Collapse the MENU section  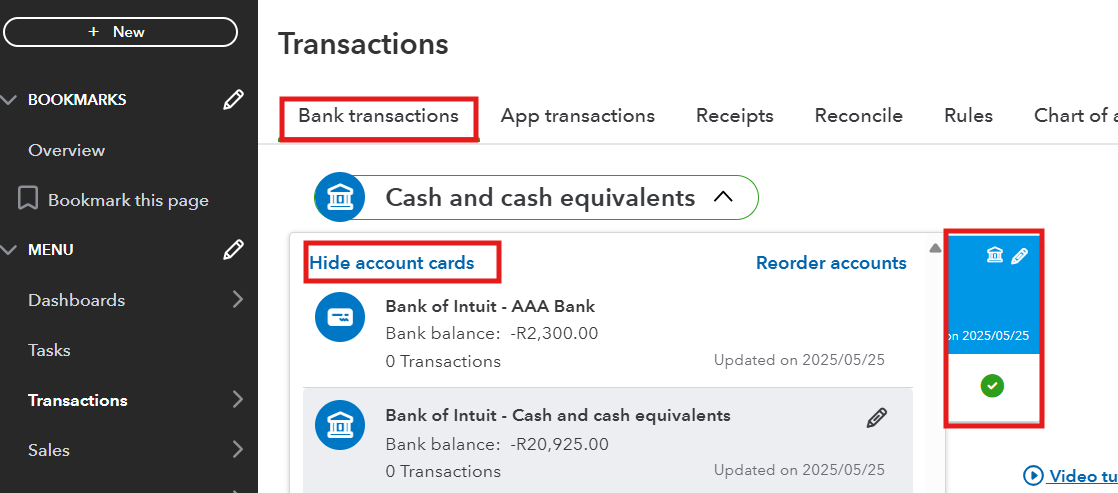click(x=10, y=250)
